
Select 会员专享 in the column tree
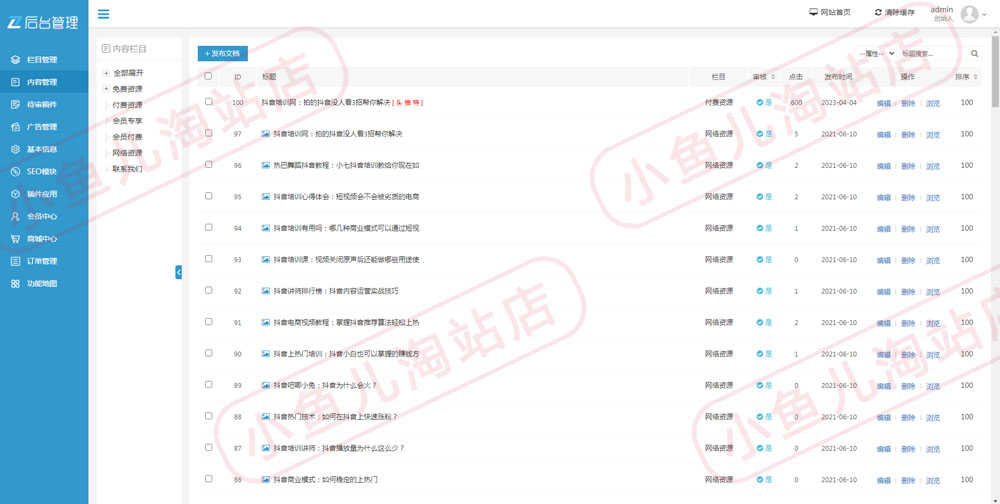(x=128, y=121)
